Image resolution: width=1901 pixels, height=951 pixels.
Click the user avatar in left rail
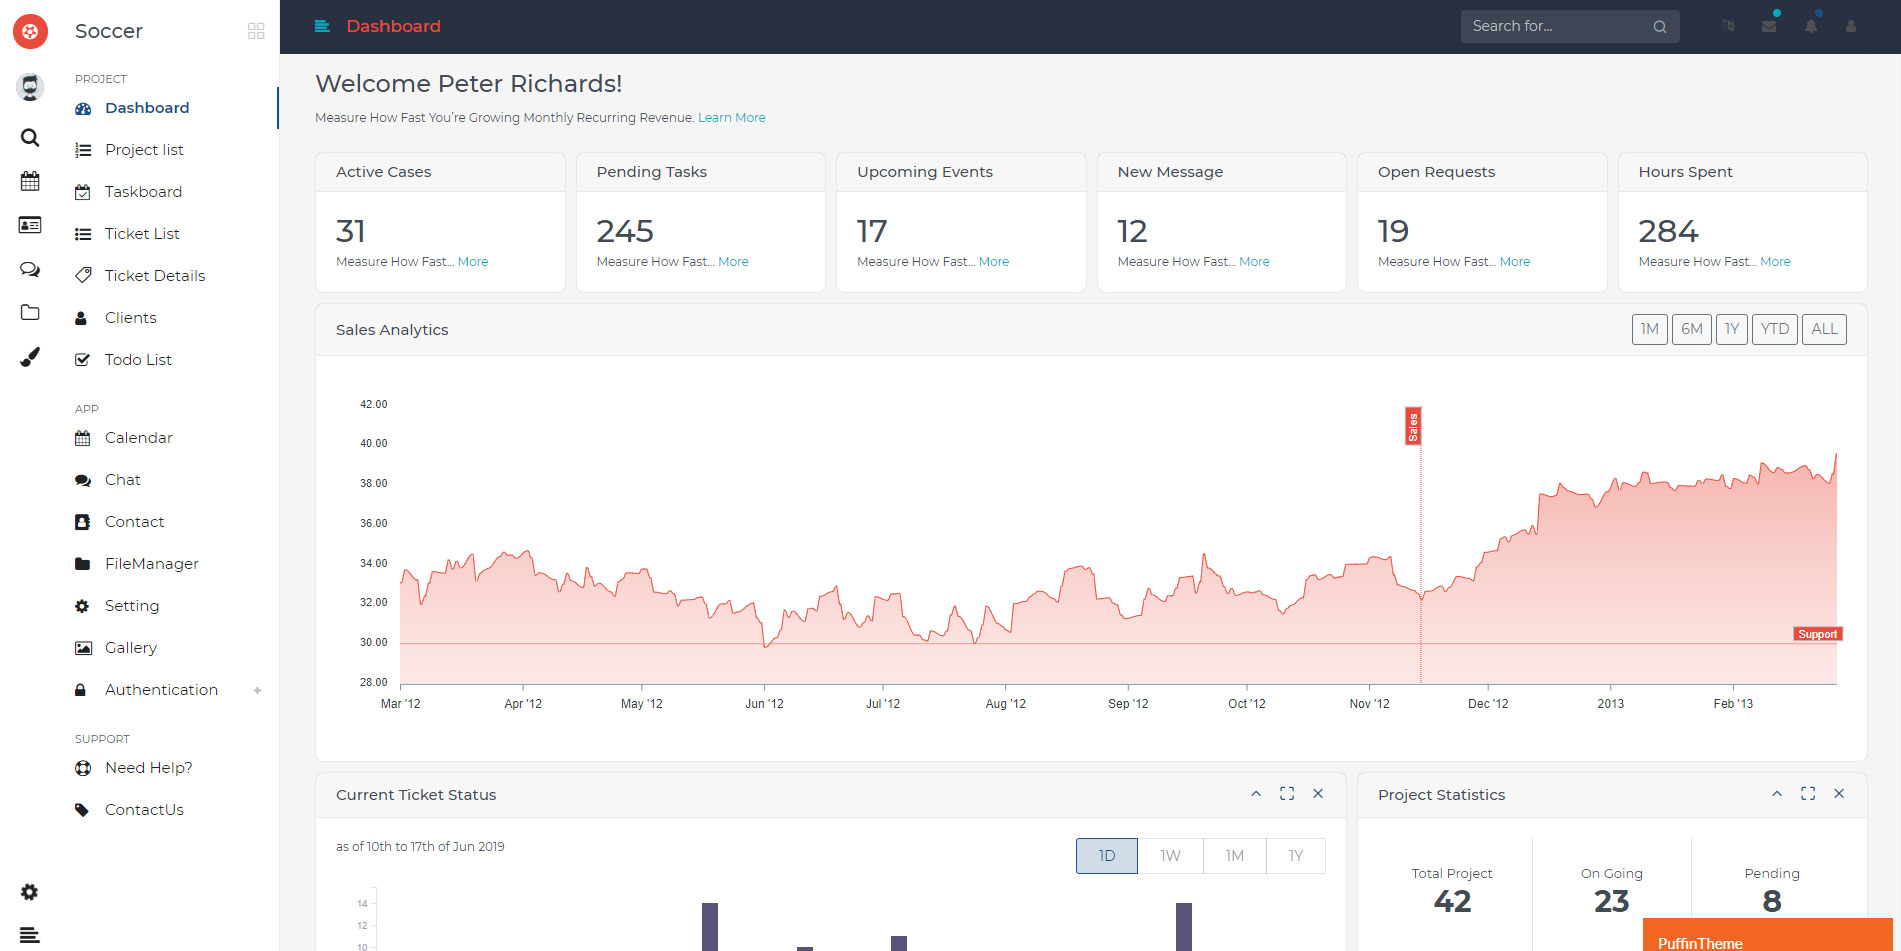point(30,88)
